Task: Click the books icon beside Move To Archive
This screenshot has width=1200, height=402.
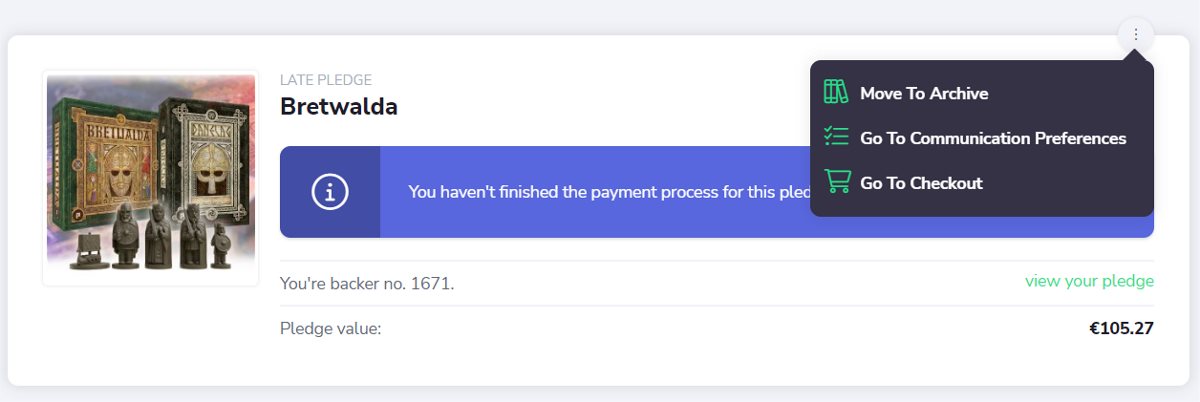Action: [x=836, y=93]
